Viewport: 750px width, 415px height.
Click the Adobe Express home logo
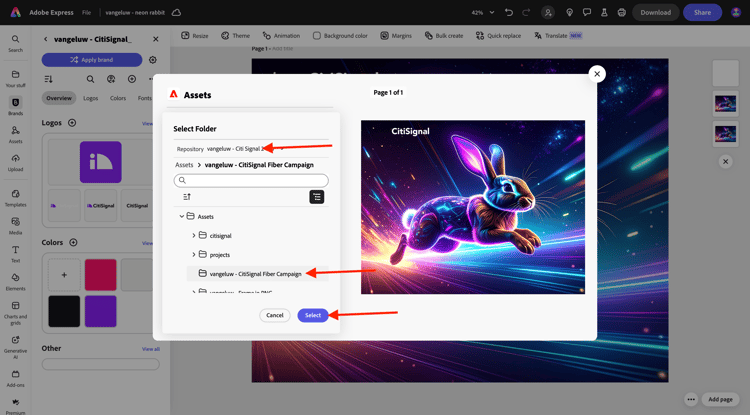tap(15, 12)
